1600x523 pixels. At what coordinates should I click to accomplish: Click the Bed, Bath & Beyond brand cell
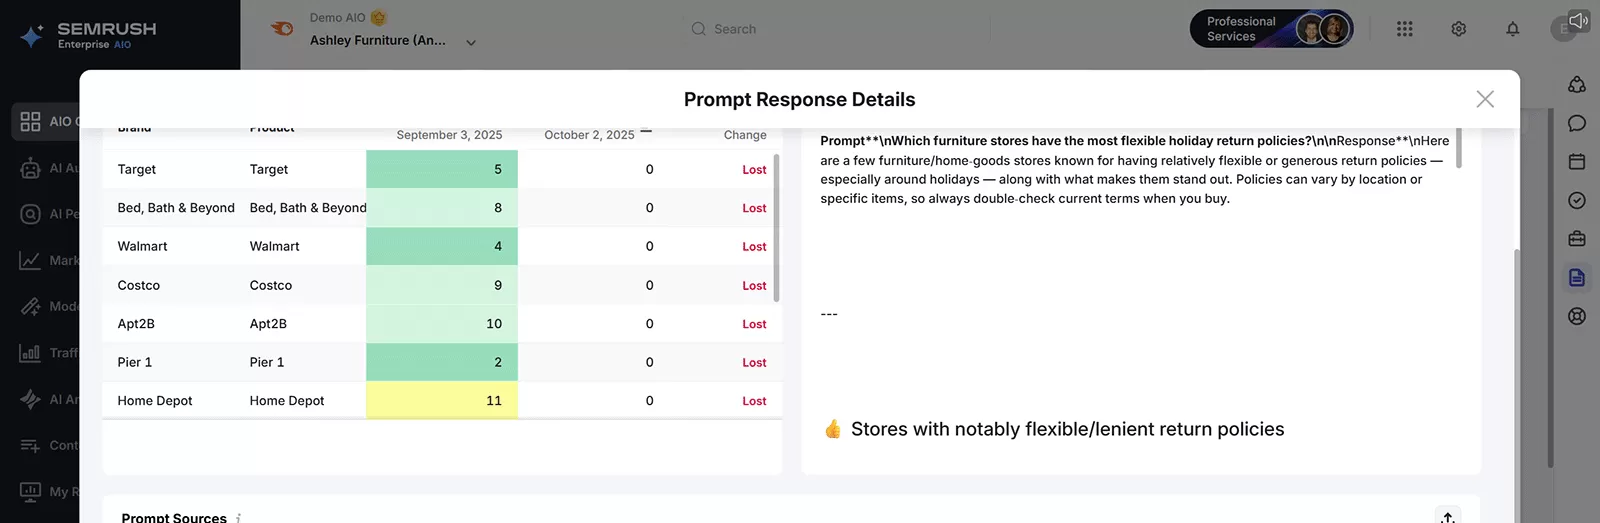click(x=176, y=208)
